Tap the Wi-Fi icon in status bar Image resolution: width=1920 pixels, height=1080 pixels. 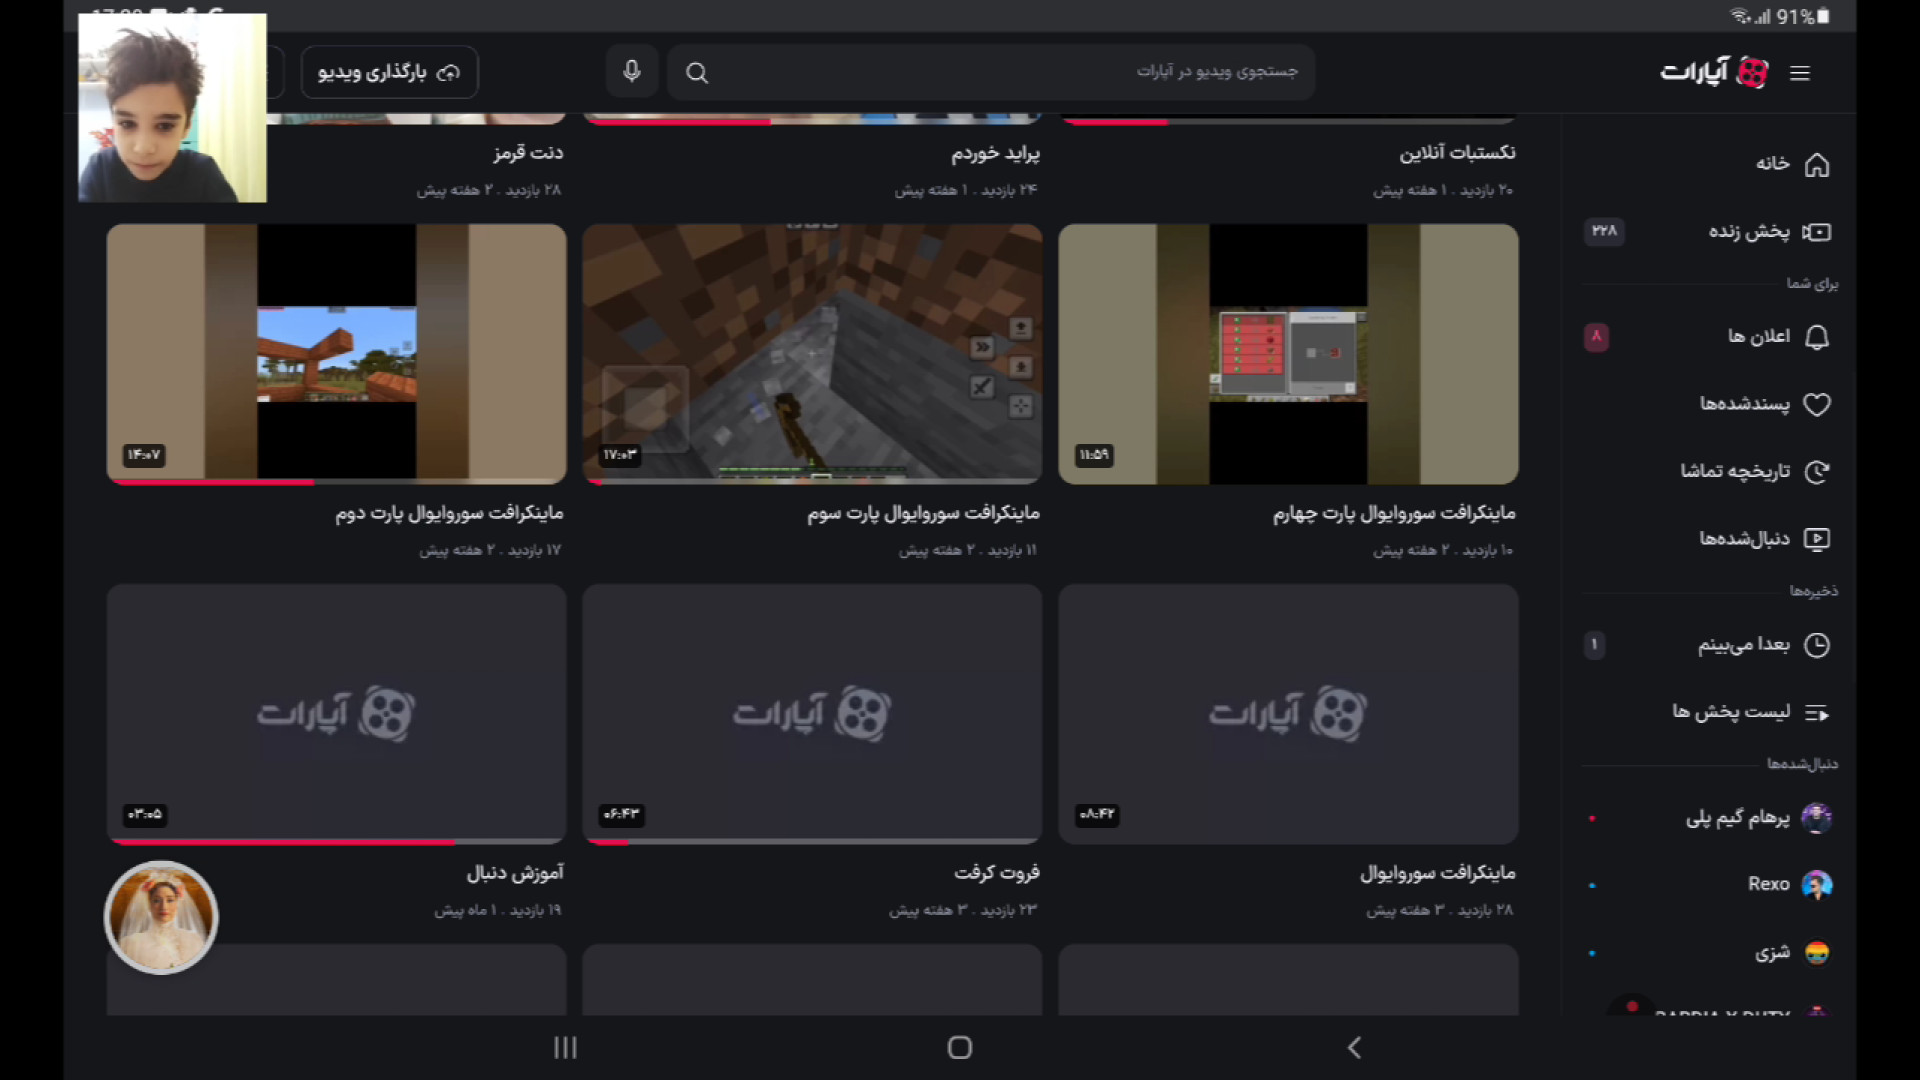point(1741,16)
